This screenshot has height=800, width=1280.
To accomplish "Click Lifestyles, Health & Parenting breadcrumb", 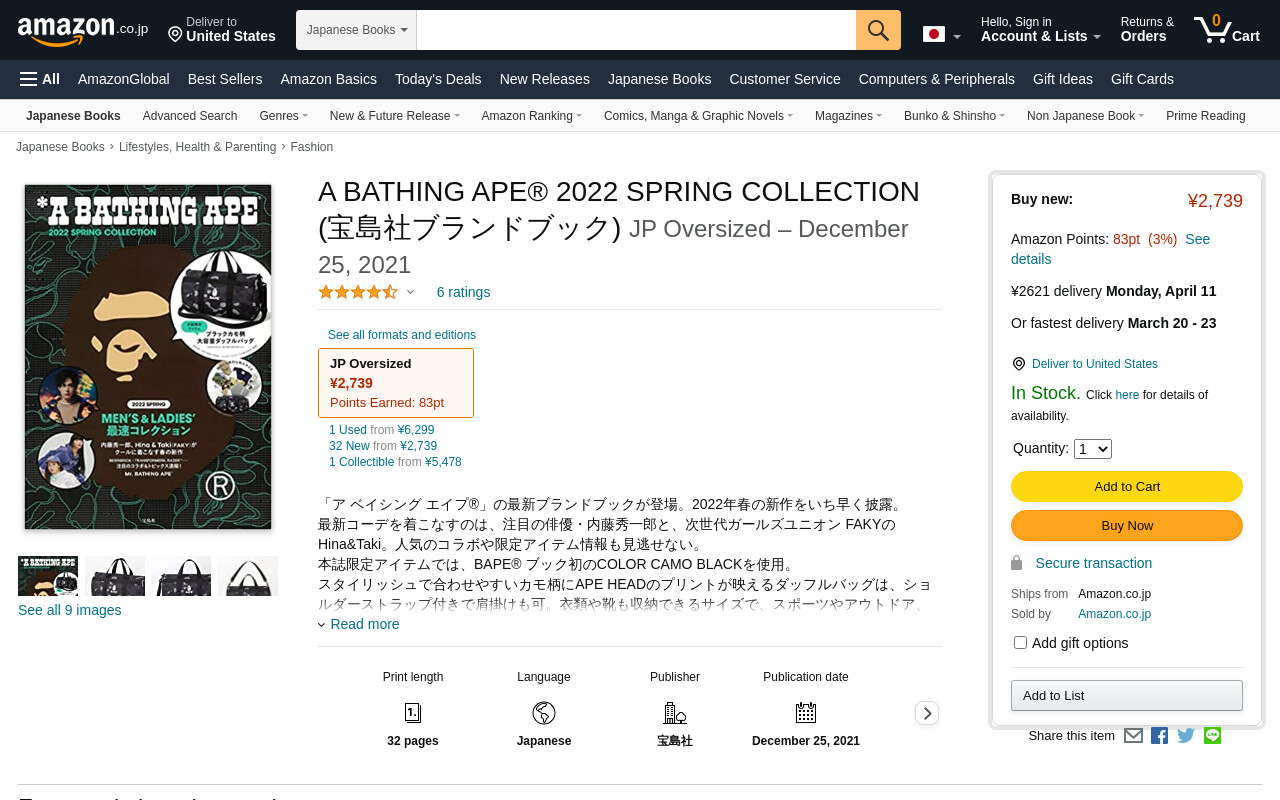I will (x=197, y=147).
